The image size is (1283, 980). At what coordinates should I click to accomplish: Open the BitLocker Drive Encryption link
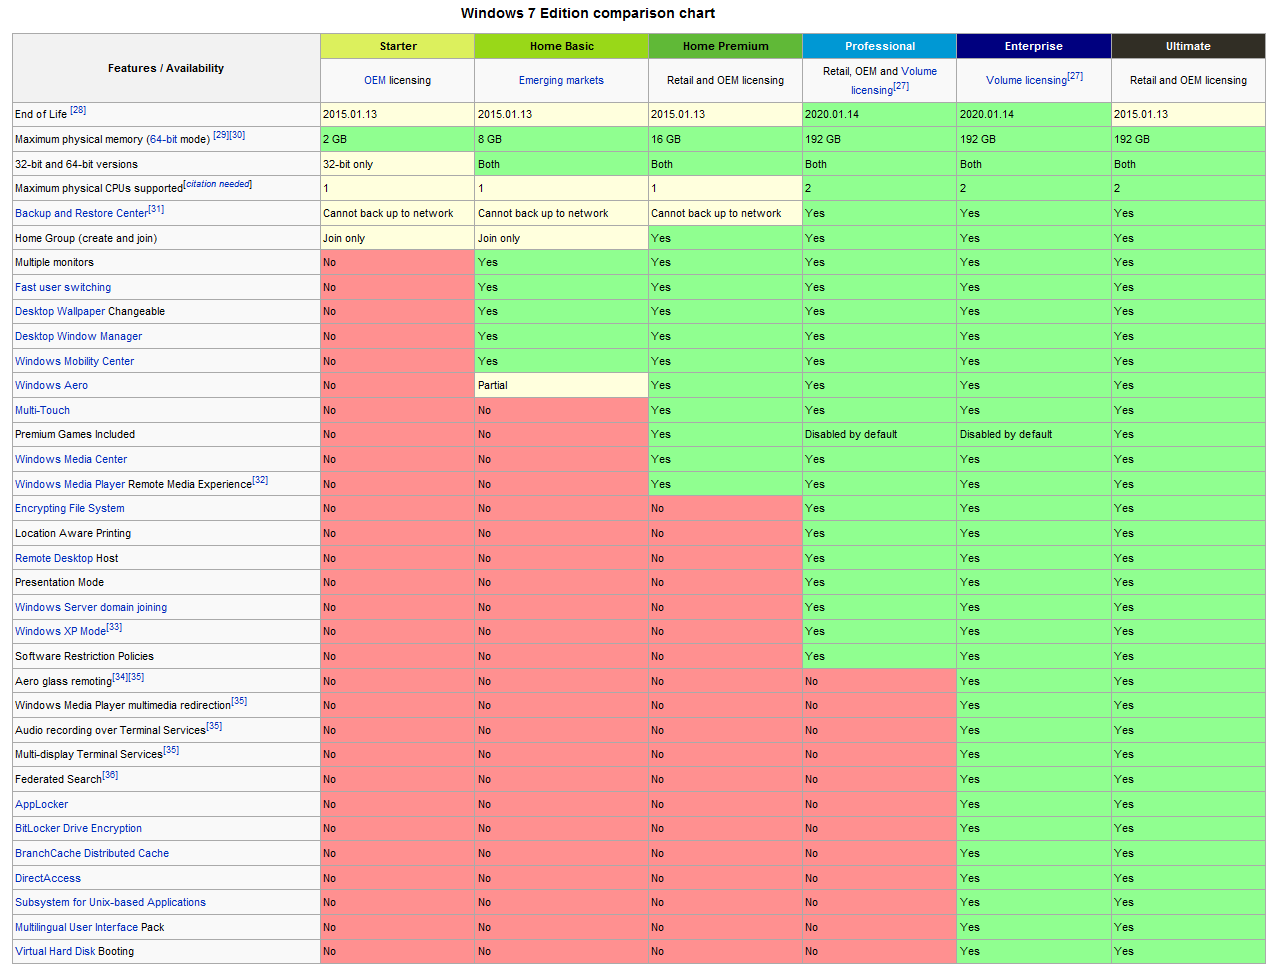[78, 828]
